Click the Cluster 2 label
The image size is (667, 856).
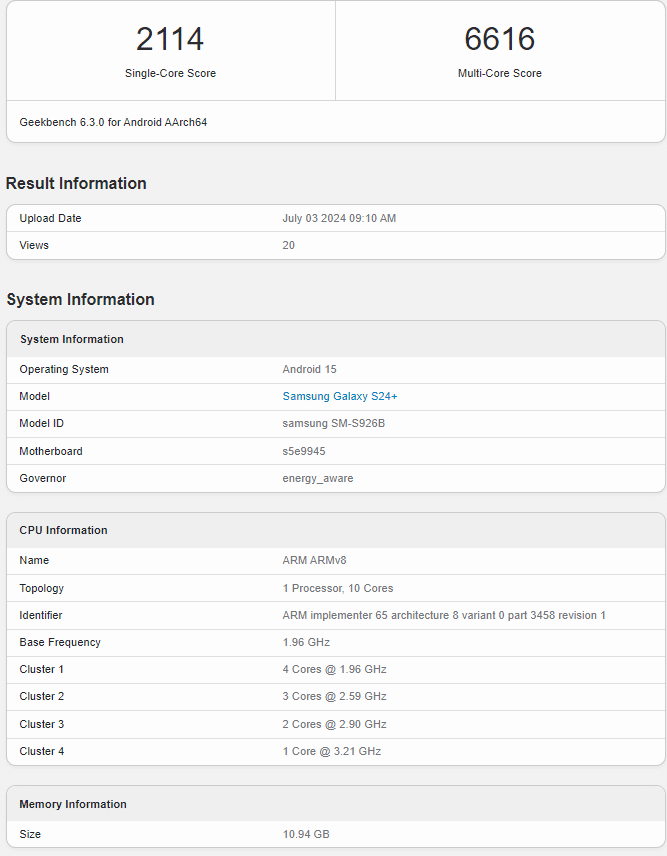pos(41,697)
